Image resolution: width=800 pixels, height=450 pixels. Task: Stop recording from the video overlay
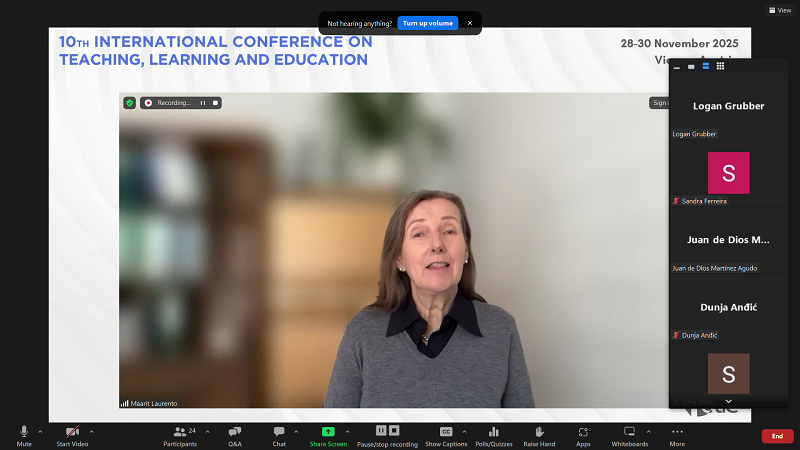[214, 102]
